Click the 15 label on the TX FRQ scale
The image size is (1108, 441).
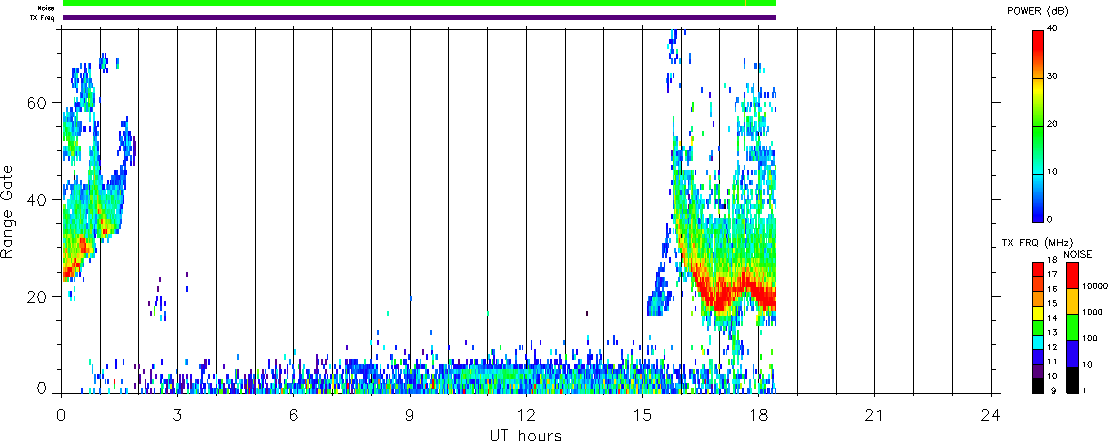pos(1052,303)
